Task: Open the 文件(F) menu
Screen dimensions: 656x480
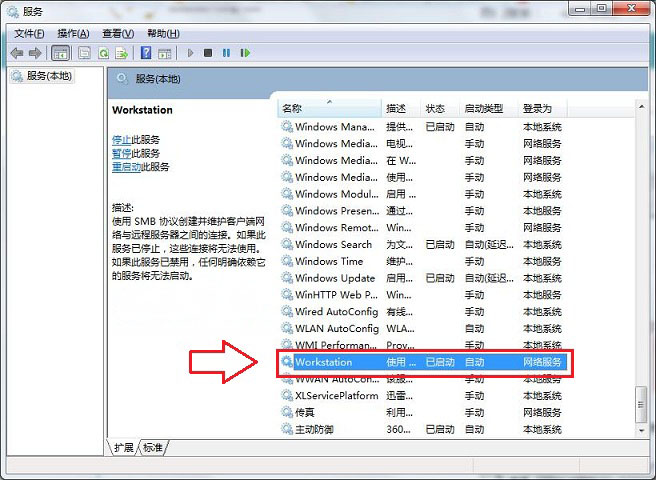Action: pyautogui.click(x=29, y=33)
